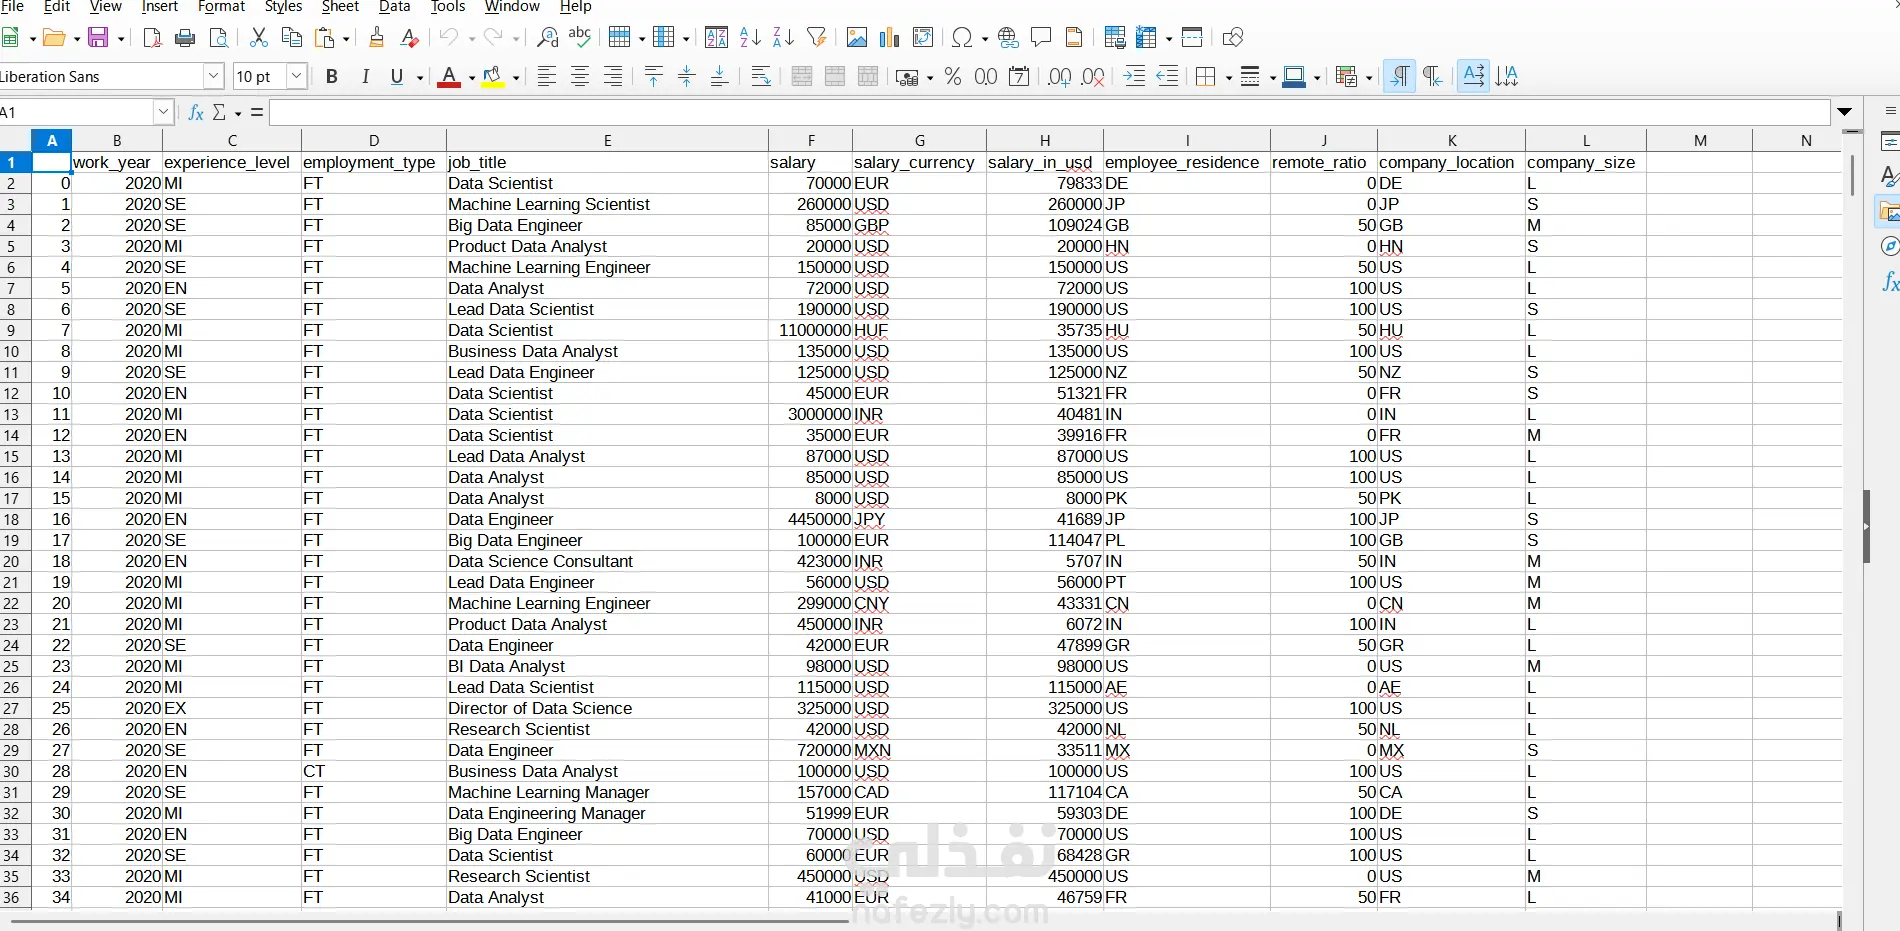Apply red Font Color swatch
This screenshot has height=931, width=1900.
(449, 77)
